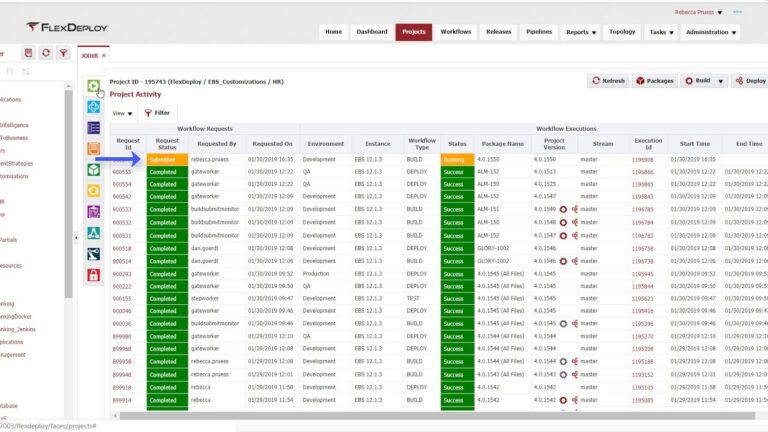Click the Packages button
768x432 pixels.
tap(655, 81)
